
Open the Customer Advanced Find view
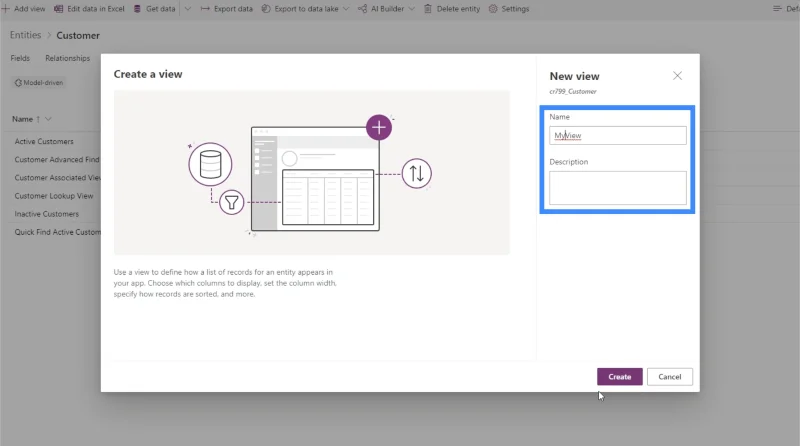coord(57,159)
